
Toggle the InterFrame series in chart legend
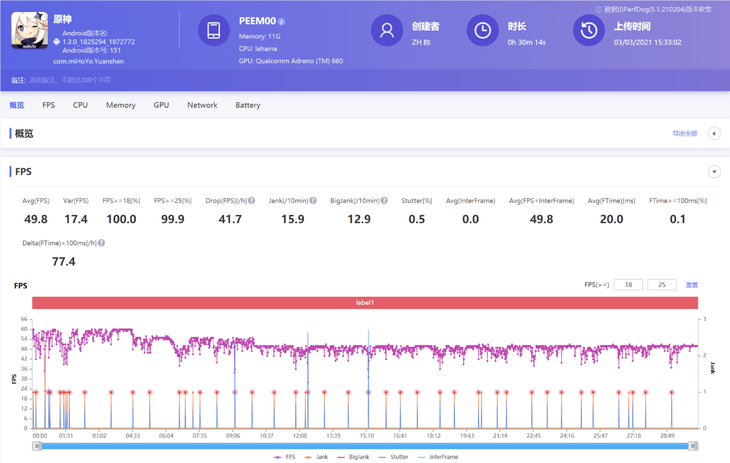[x=438, y=457]
